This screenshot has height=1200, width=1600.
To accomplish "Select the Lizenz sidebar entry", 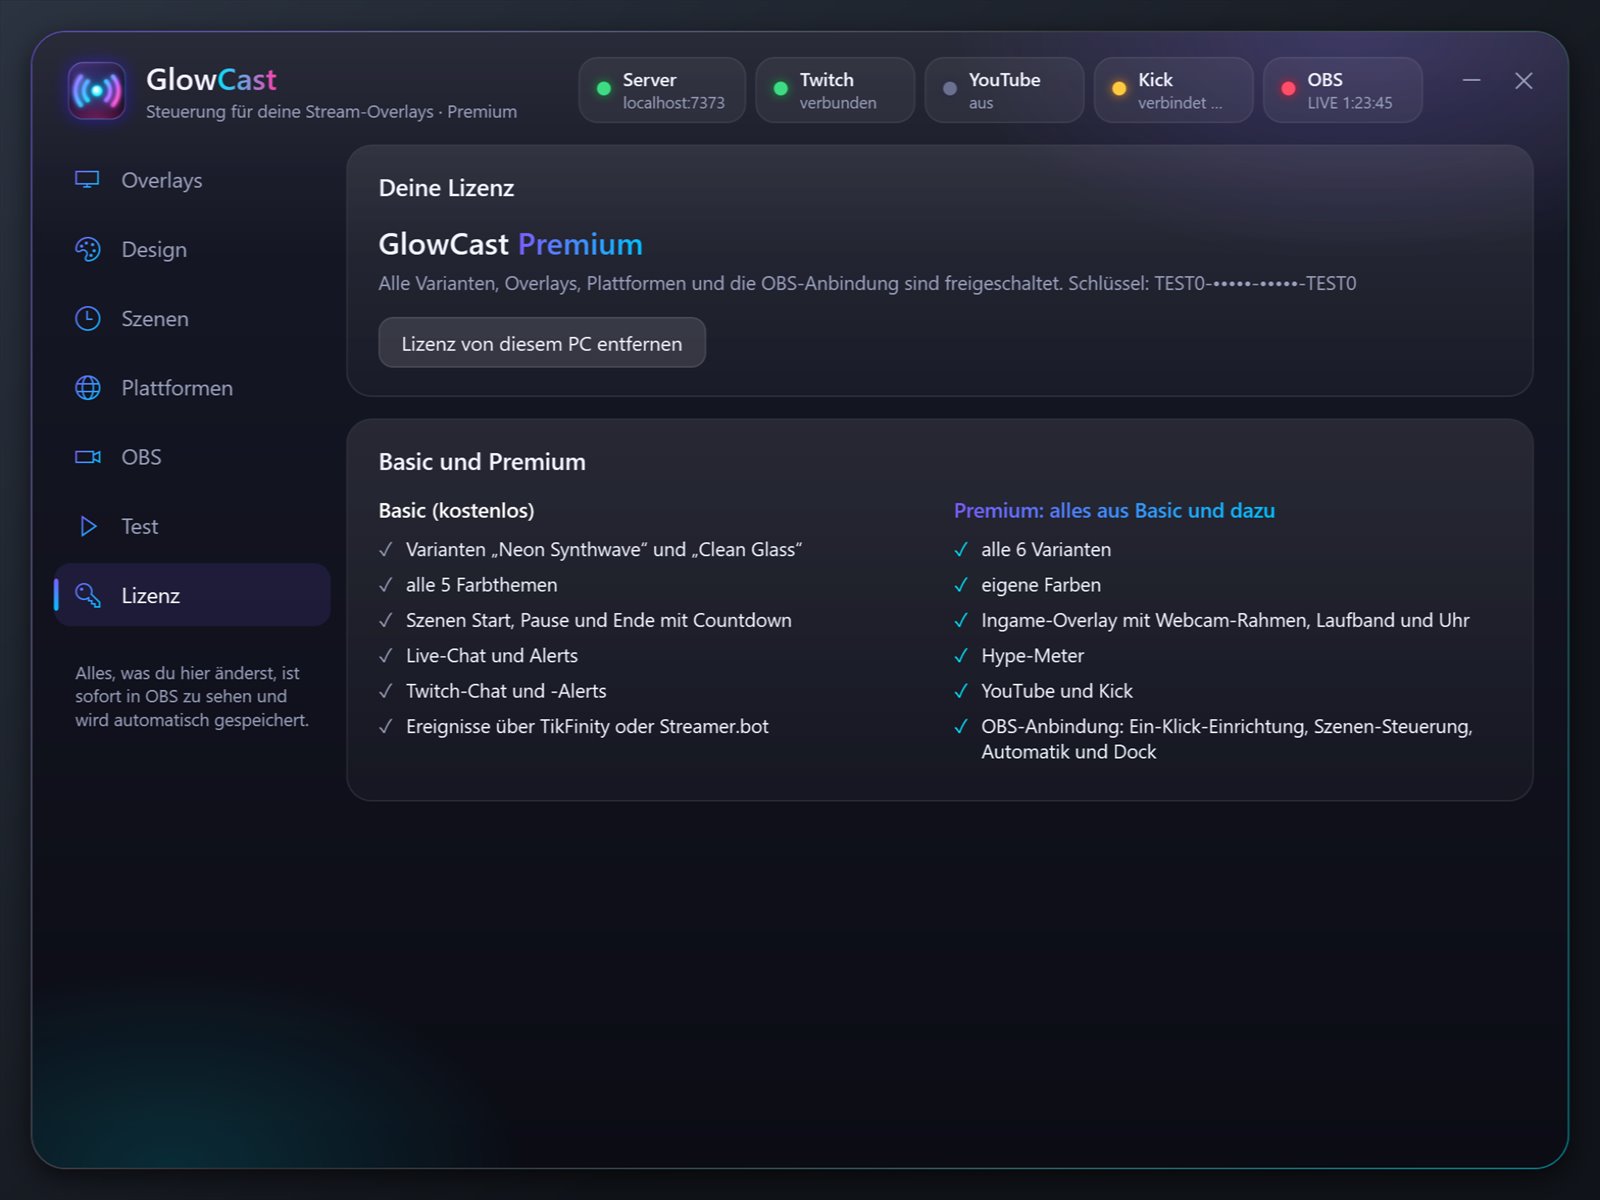I will (x=193, y=595).
